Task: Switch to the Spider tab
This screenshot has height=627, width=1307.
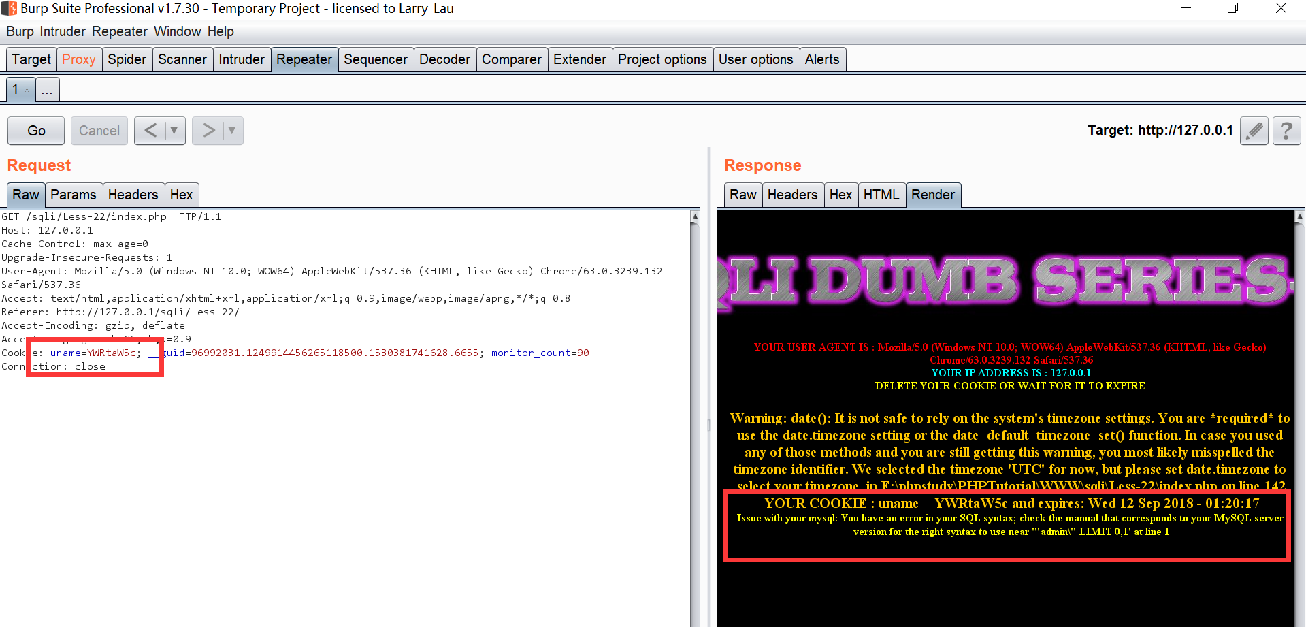Action: coord(127,59)
